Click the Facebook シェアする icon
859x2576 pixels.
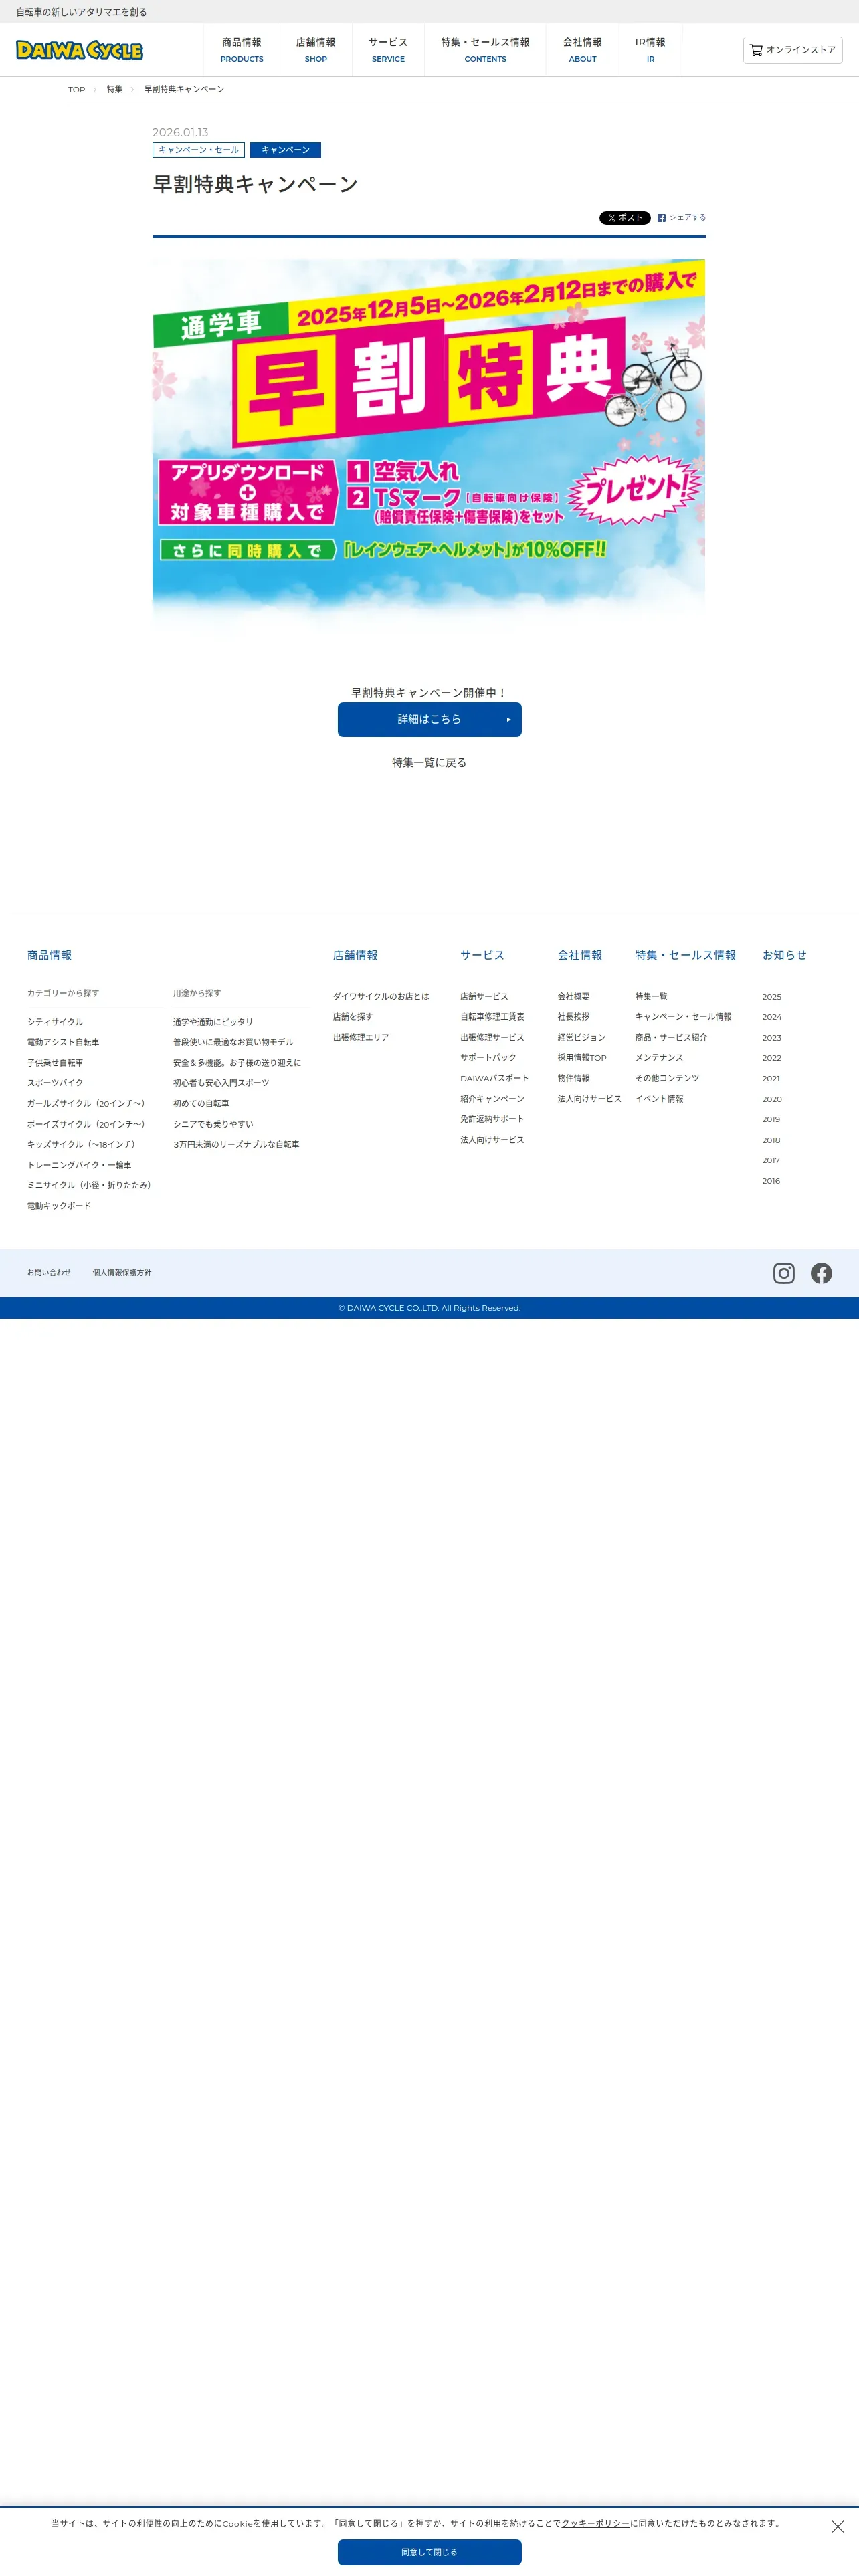click(681, 218)
